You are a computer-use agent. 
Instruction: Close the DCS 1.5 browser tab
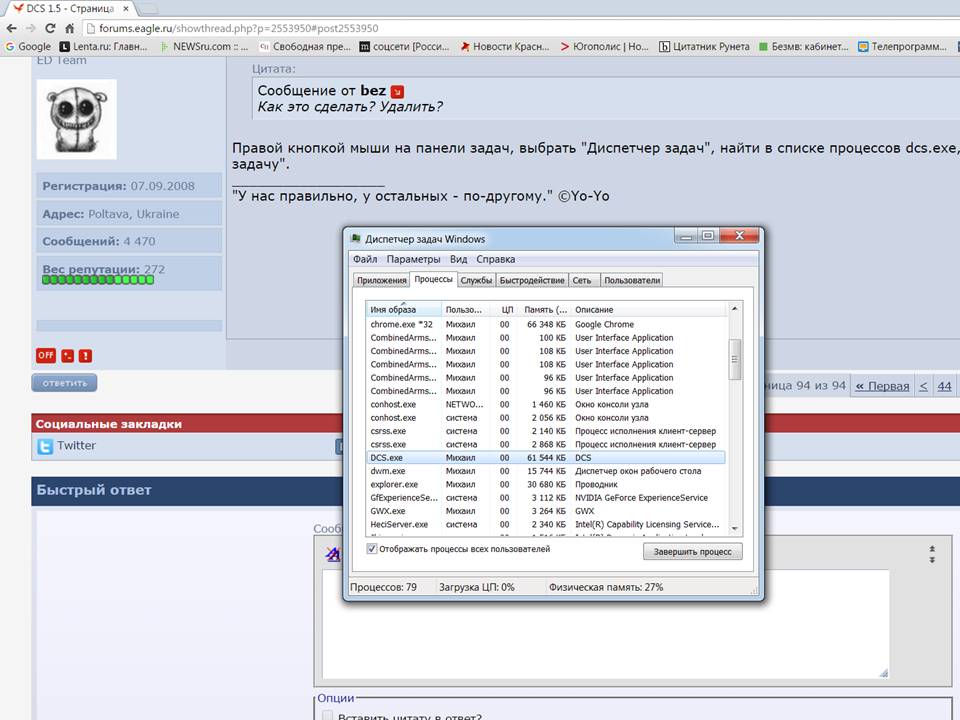126,9
